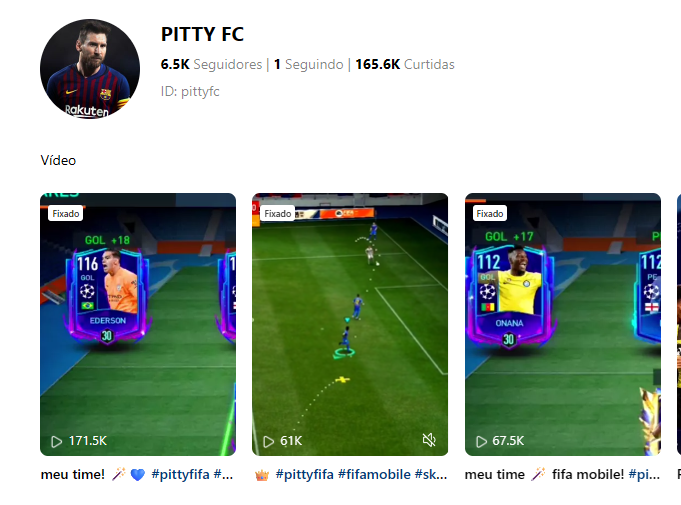The width and height of the screenshot is (681, 505).
Task: Open partially visible fourth video thumbnail
Action: 679,324
